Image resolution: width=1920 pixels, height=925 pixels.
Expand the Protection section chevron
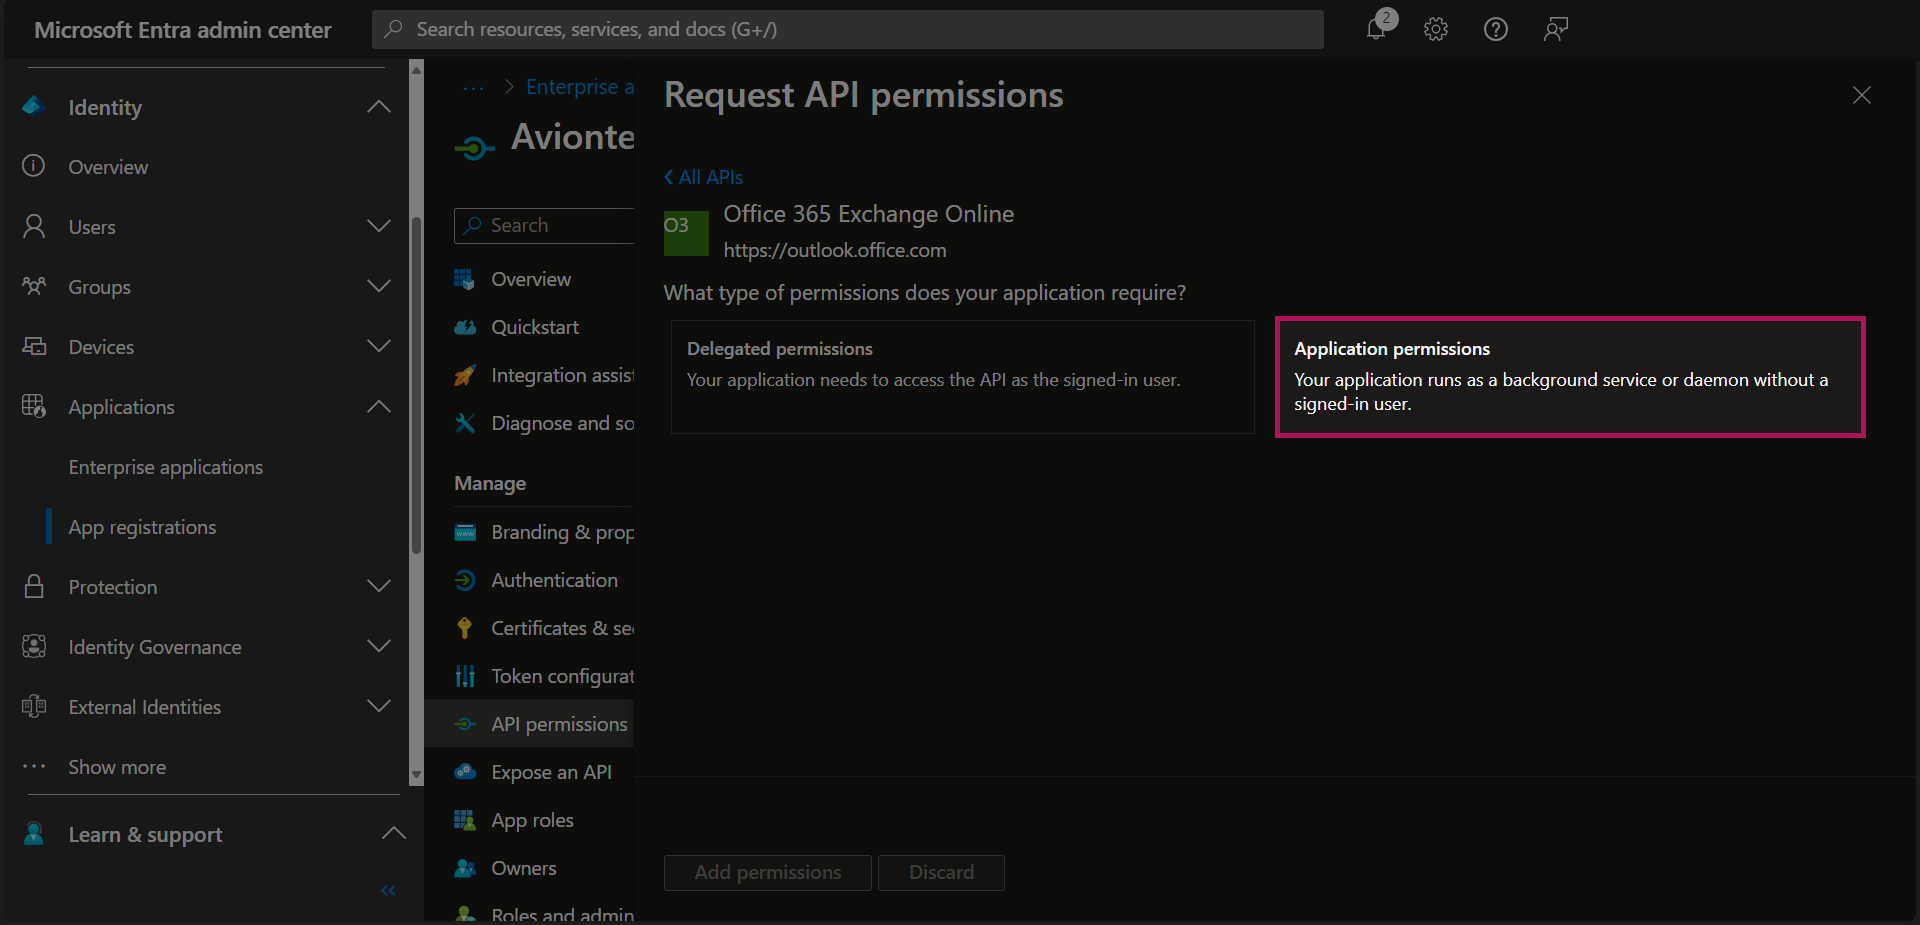378,587
